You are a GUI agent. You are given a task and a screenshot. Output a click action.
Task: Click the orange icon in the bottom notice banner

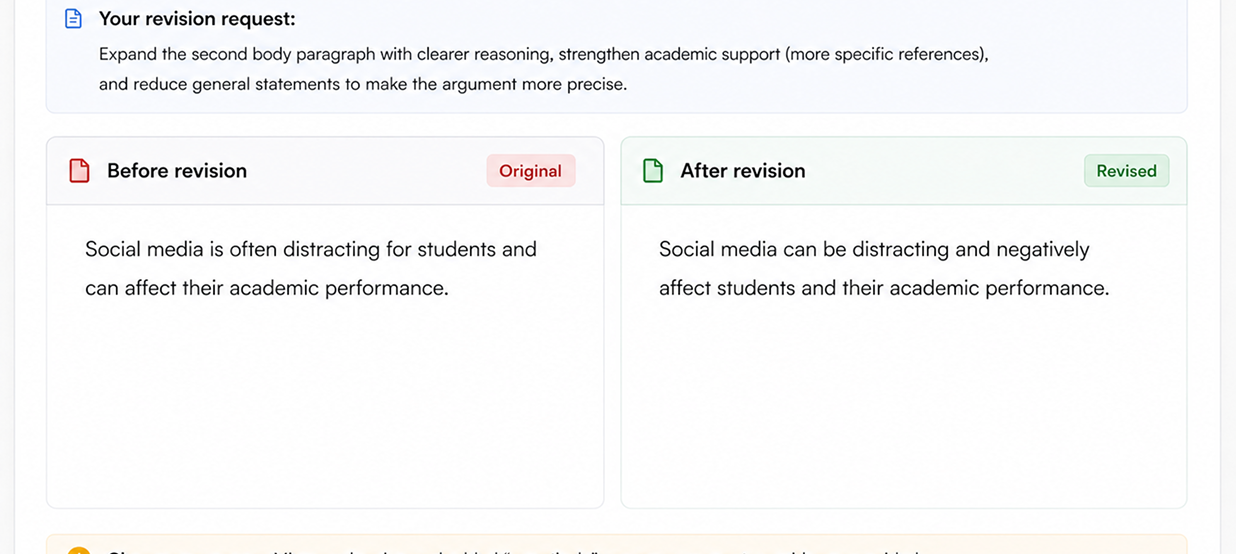[x=79, y=551]
